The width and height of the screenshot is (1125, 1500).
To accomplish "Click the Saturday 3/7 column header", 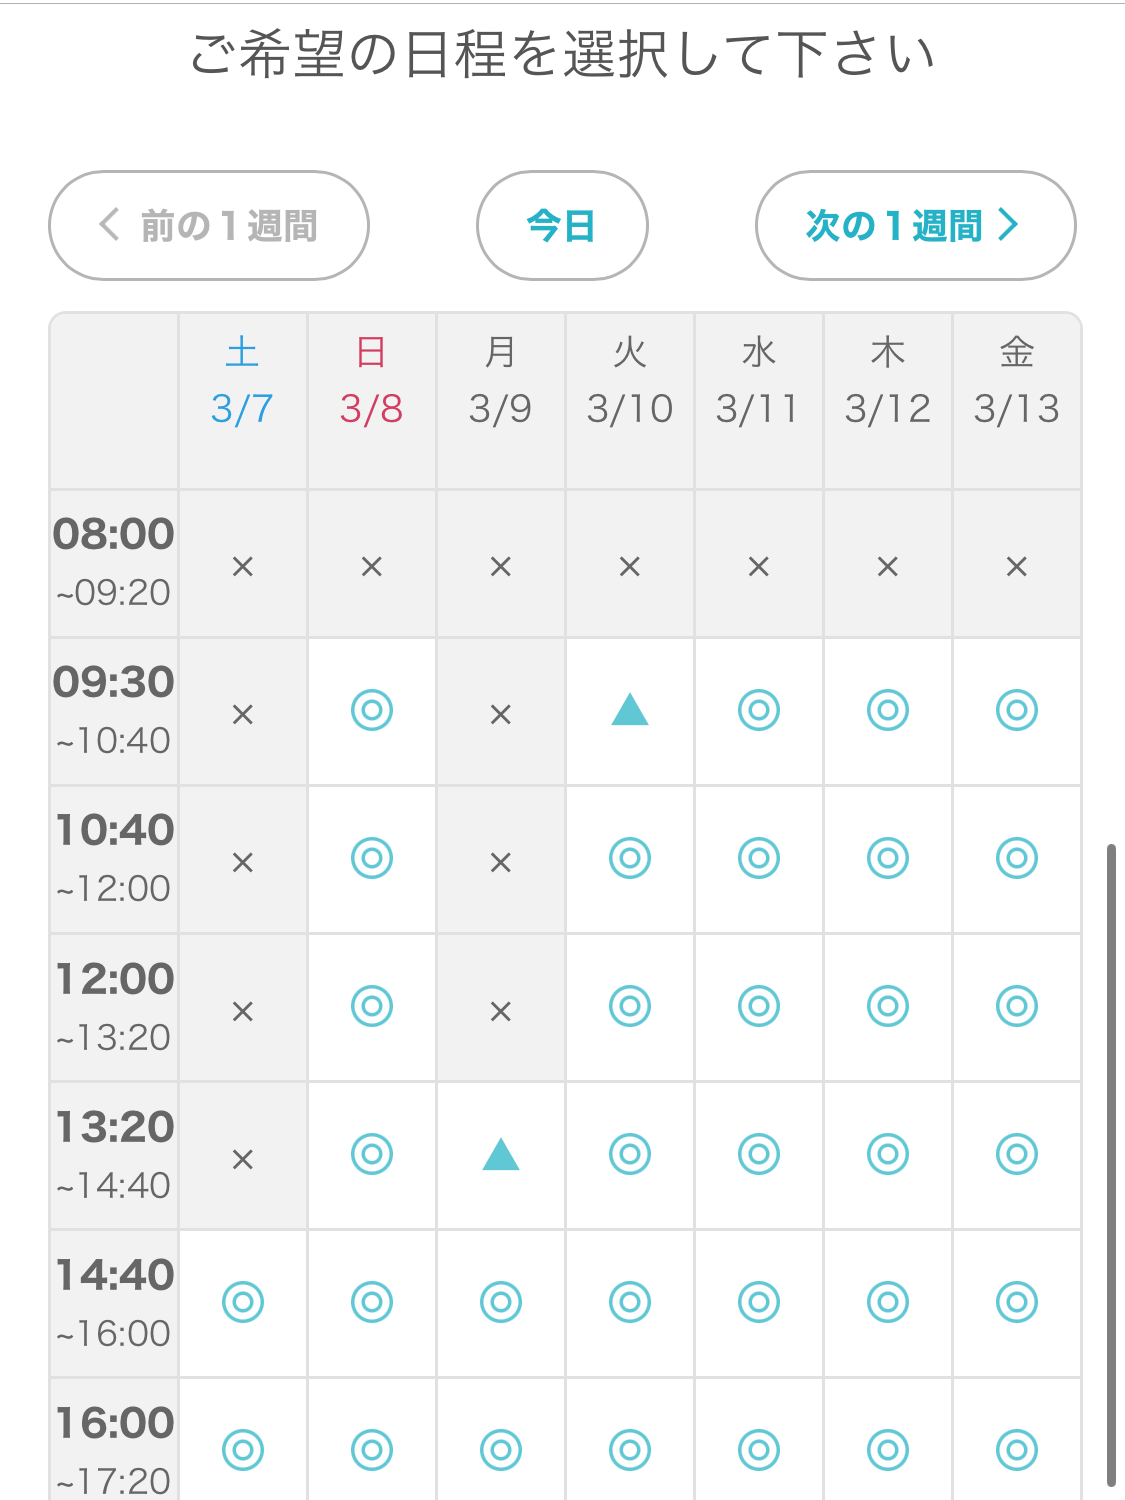I will pyautogui.click(x=243, y=382).
